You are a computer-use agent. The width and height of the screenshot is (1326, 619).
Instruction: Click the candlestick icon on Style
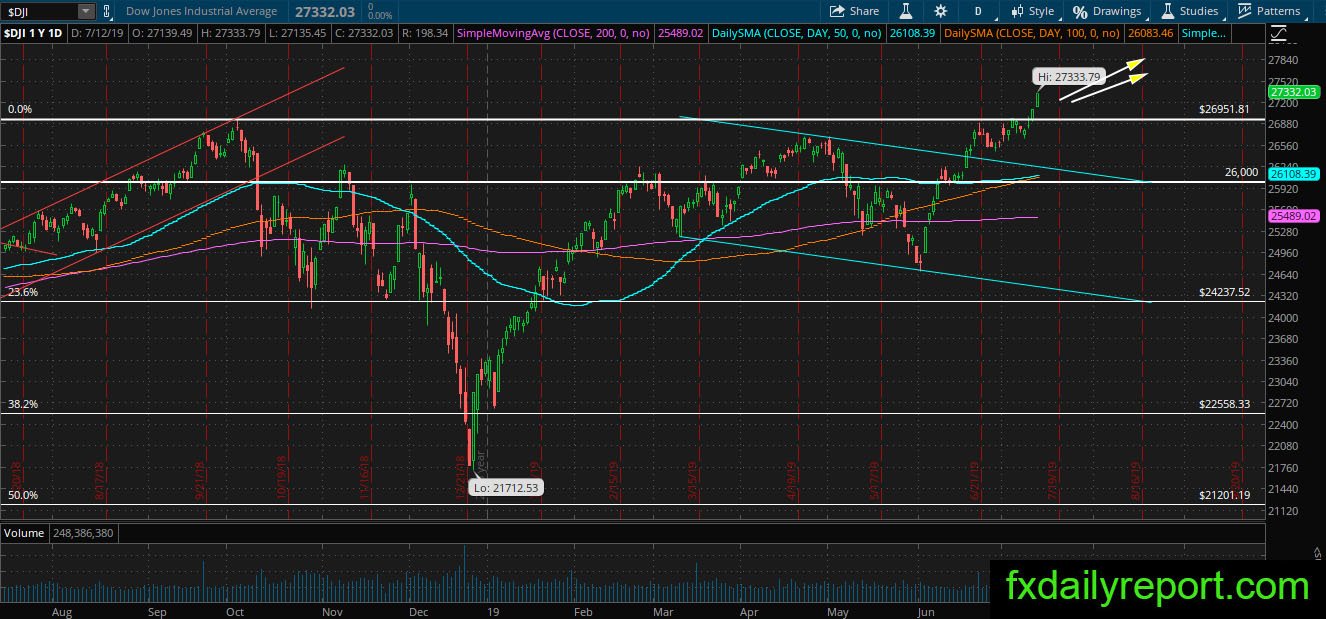(x=1017, y=11)
